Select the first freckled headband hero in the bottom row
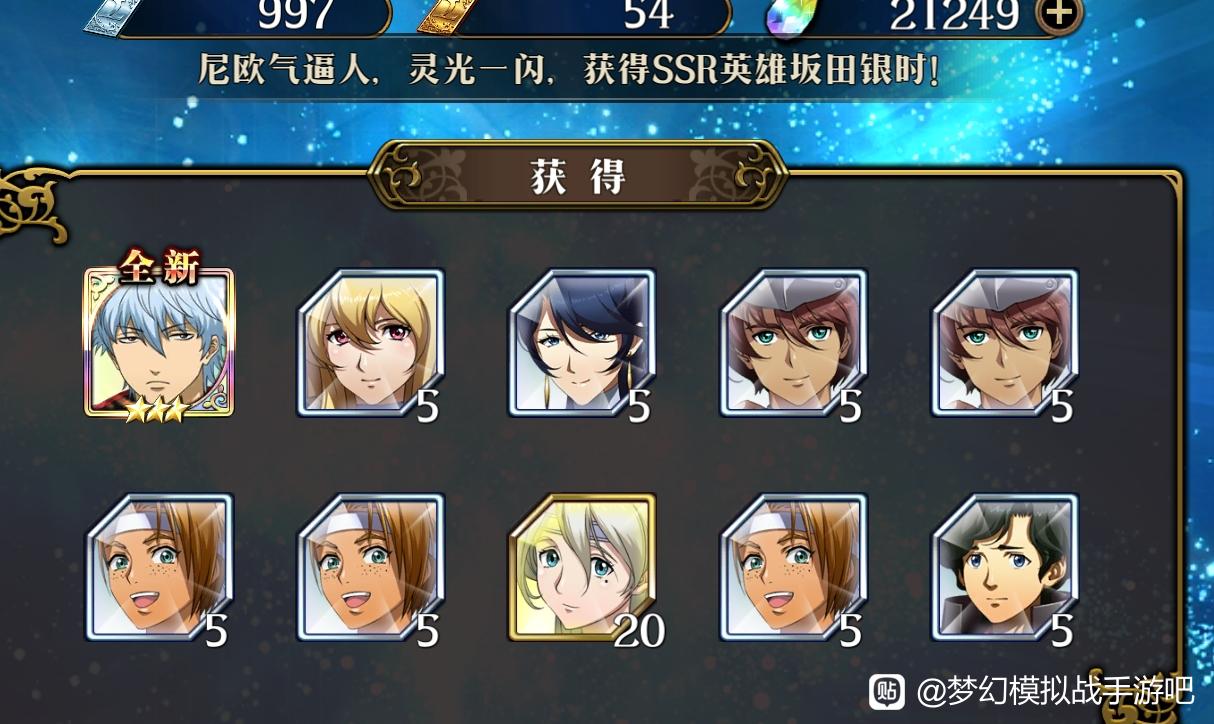The width and height of the screenshot is (1214, 724). click(159, 567)
